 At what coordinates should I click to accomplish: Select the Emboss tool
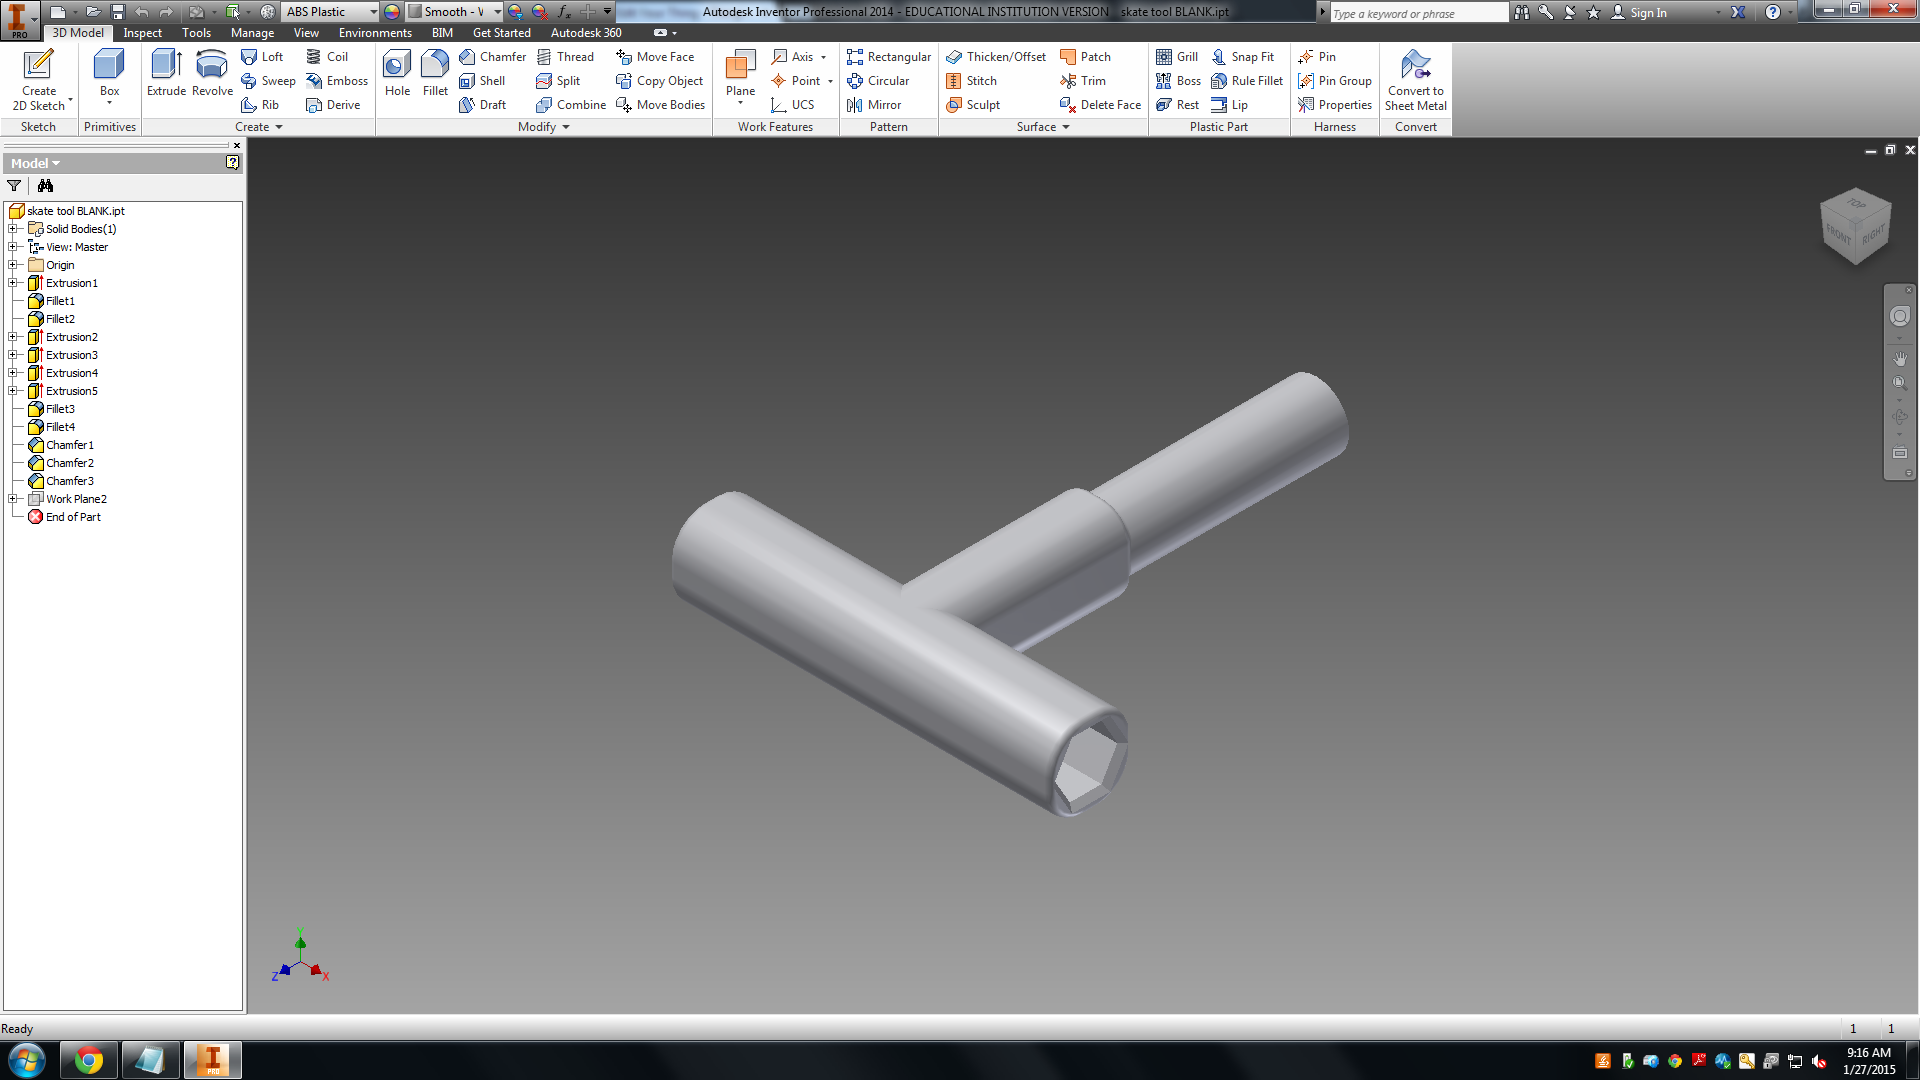point(337,81)
